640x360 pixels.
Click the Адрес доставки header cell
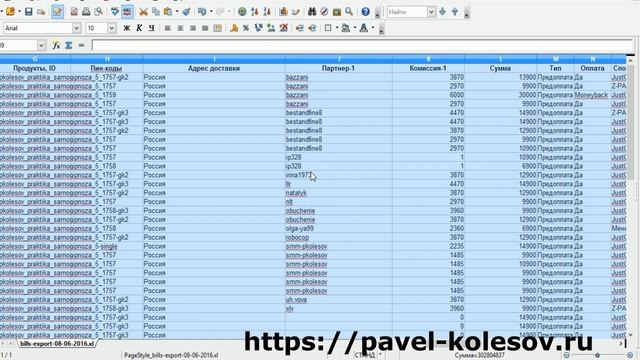click(214, 68)
